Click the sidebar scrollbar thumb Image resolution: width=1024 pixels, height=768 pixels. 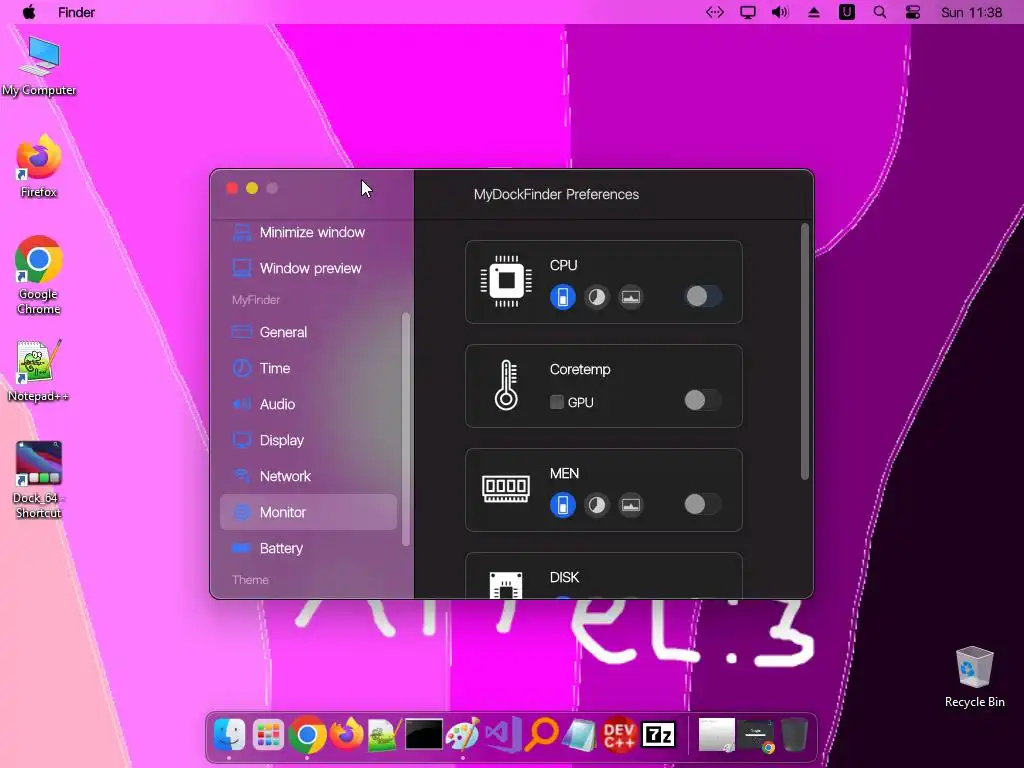click(406, 429)
